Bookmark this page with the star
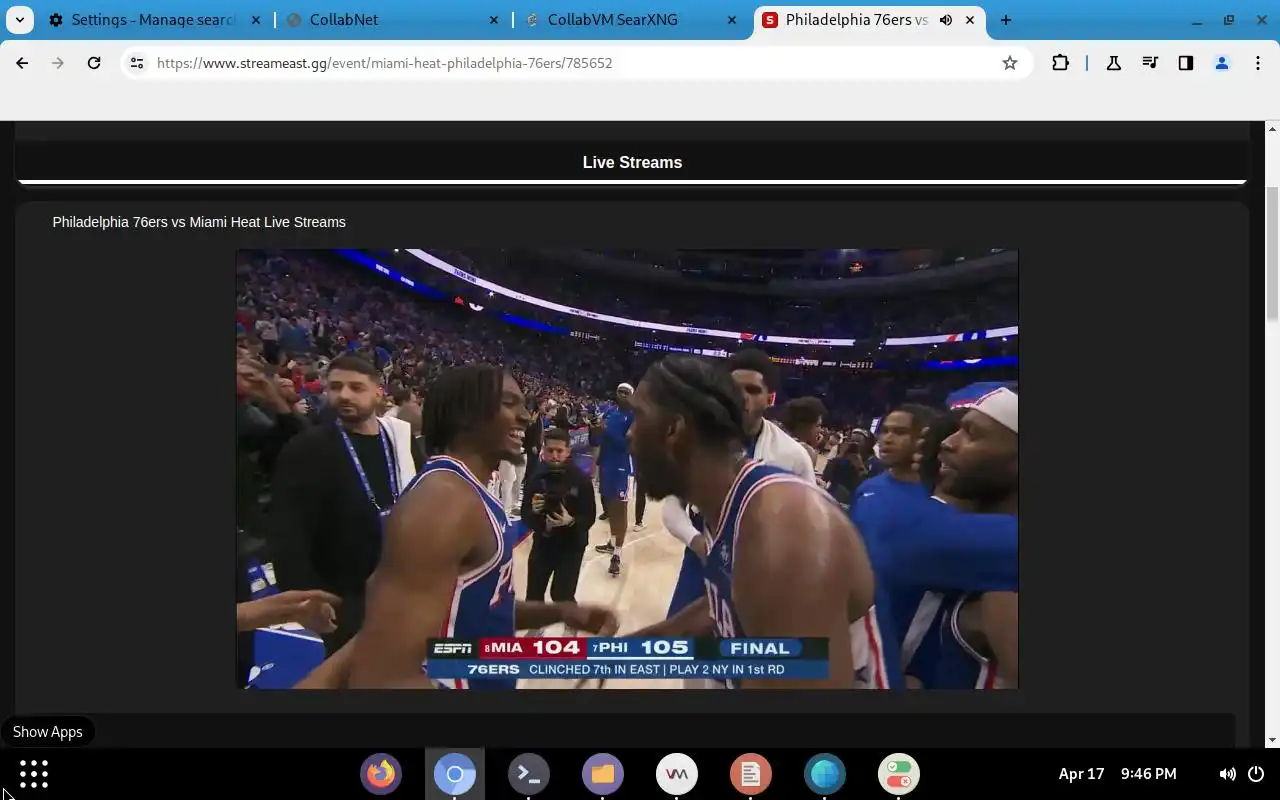Image resolution: width=1280 pixels, height=800 pixels. [1010, 63]
